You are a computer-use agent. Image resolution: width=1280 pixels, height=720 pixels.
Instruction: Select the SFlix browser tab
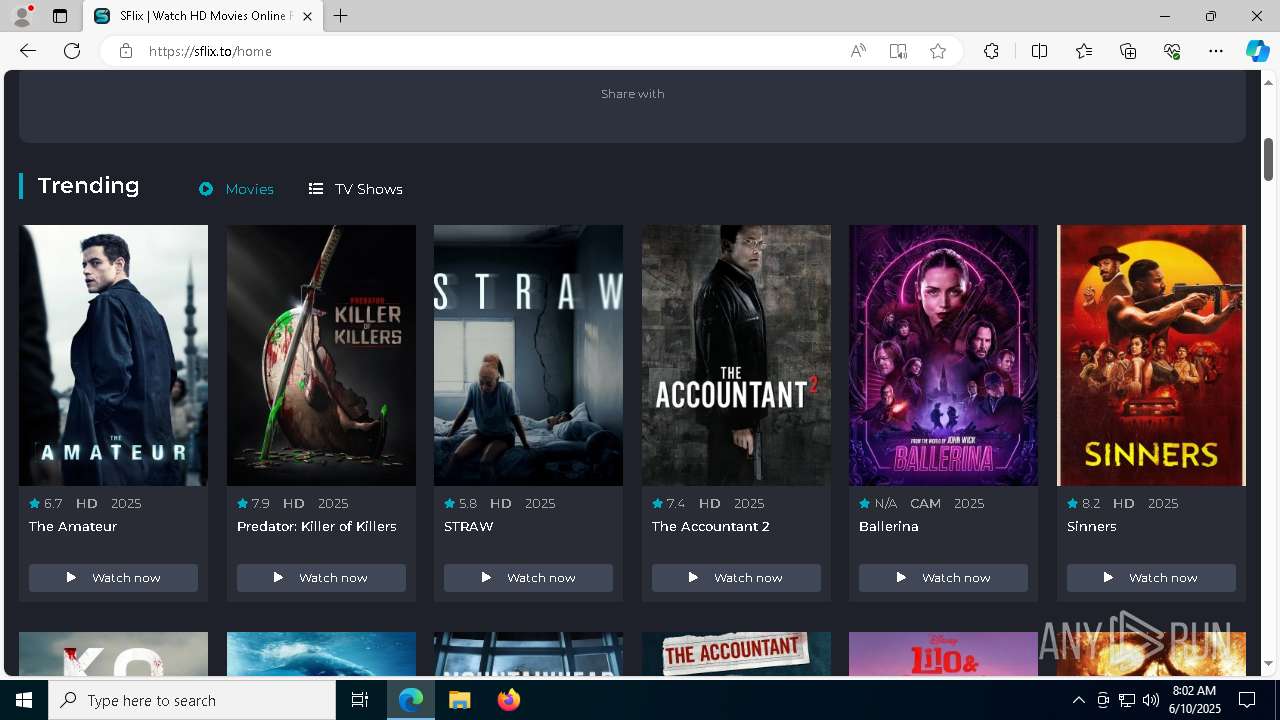(204, 16)
